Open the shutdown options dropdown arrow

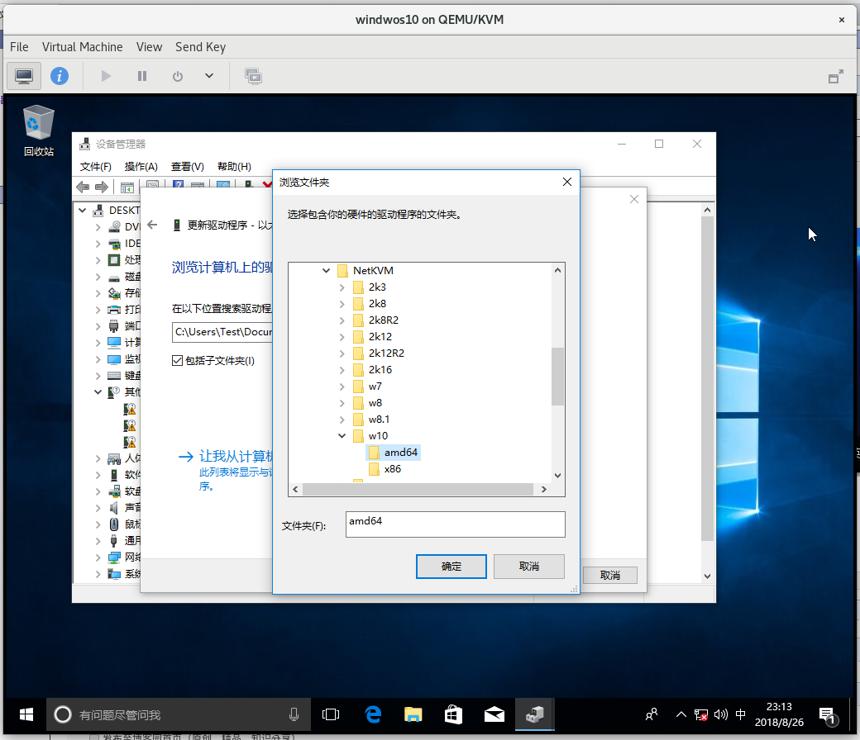click(209, 76)
